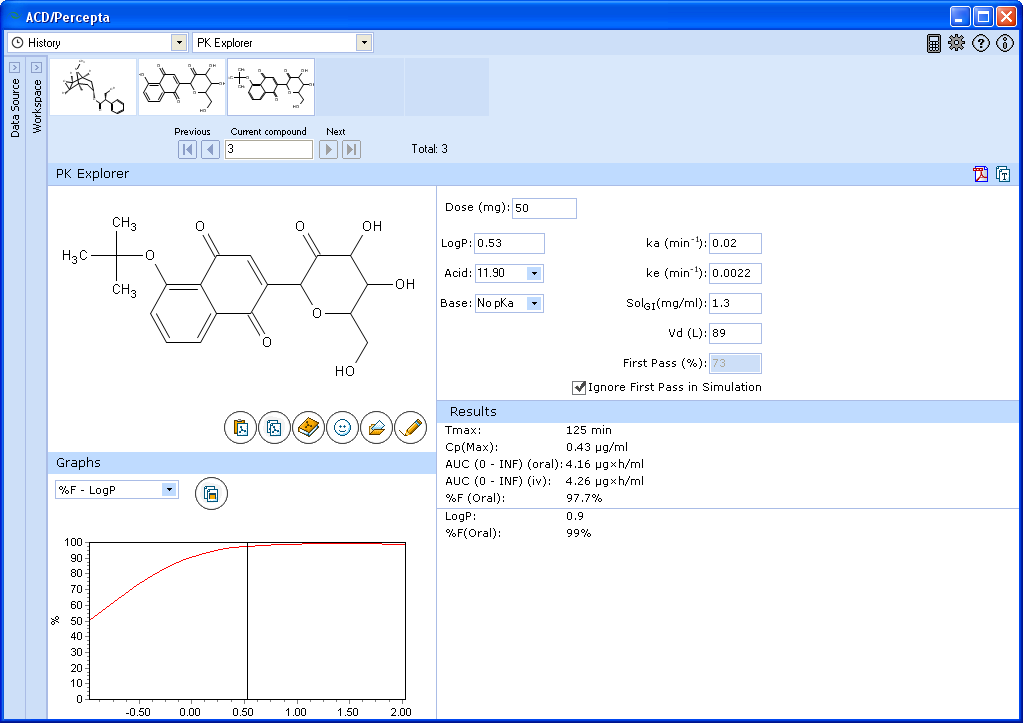Click the paste structure from clipboard icon
This screenshot has height=723, width=1023.
tap(240, 427)
